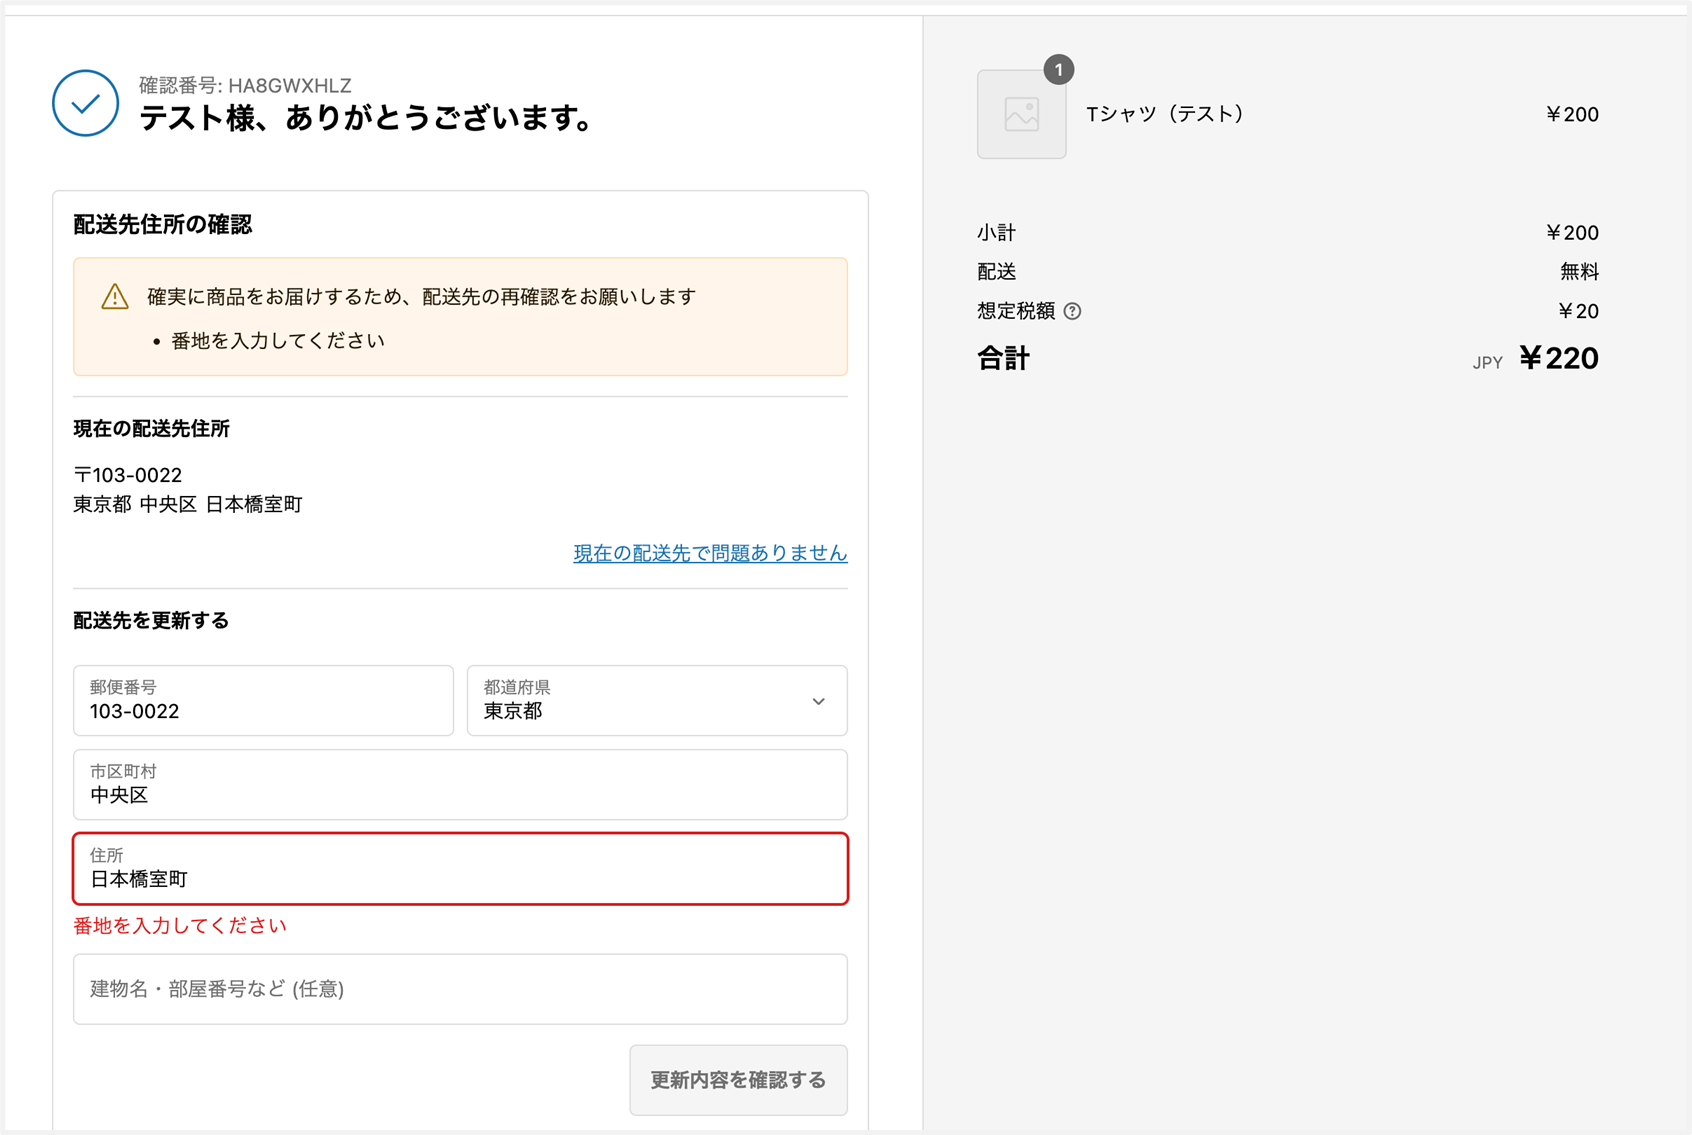Click the current address text 〒103-0022
Image resolution: width=1692 pixels, height=1135 pixels.
click(128, 475)
